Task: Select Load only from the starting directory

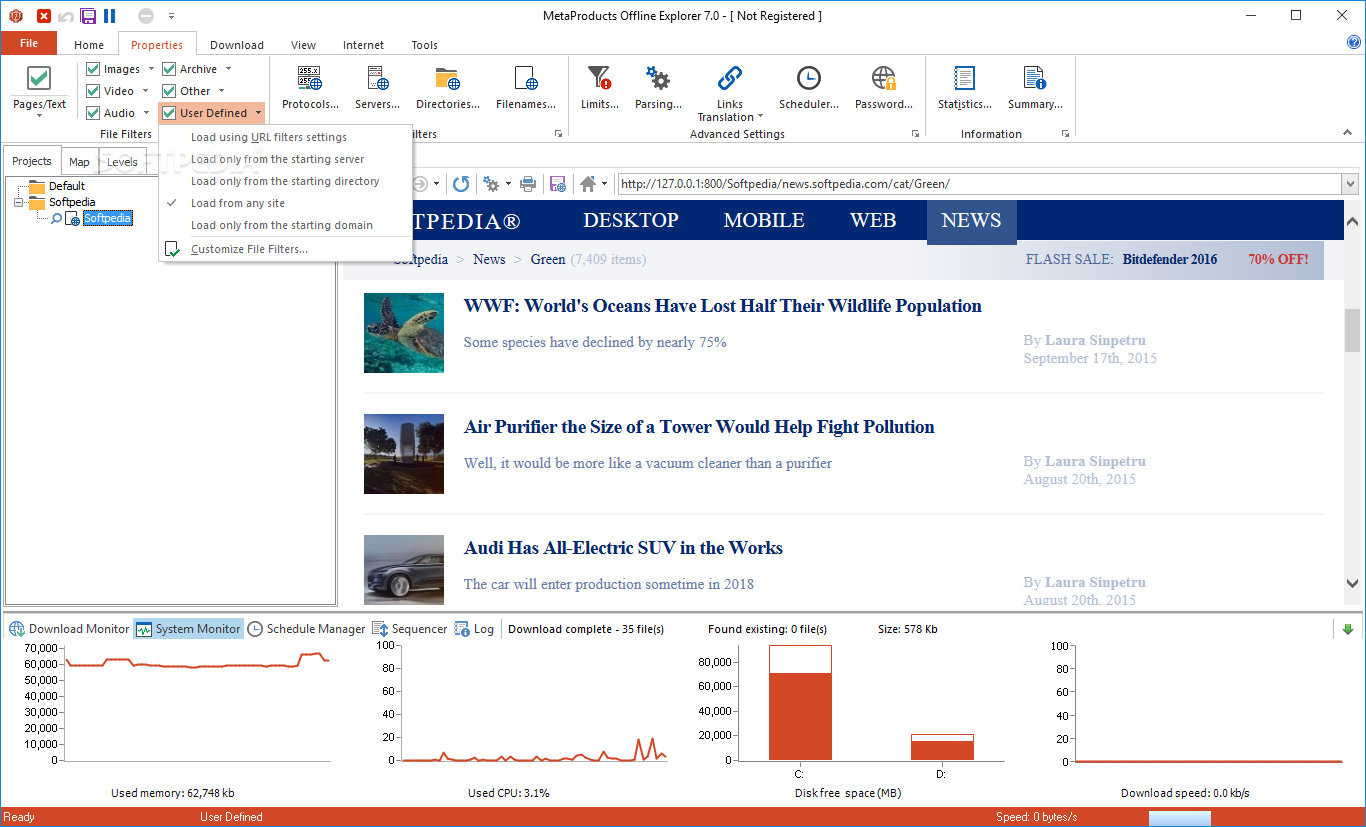Action: click(285, 181)
